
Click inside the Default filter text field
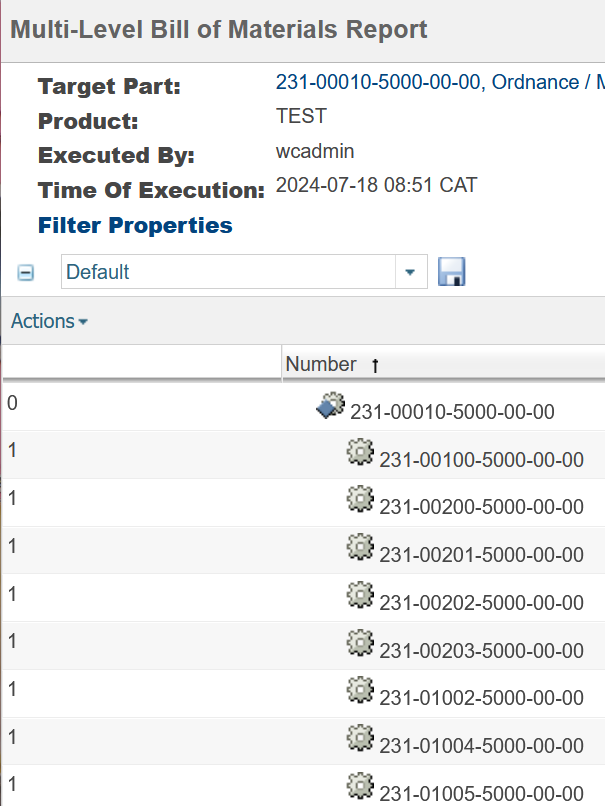click(x=200, y=271)
